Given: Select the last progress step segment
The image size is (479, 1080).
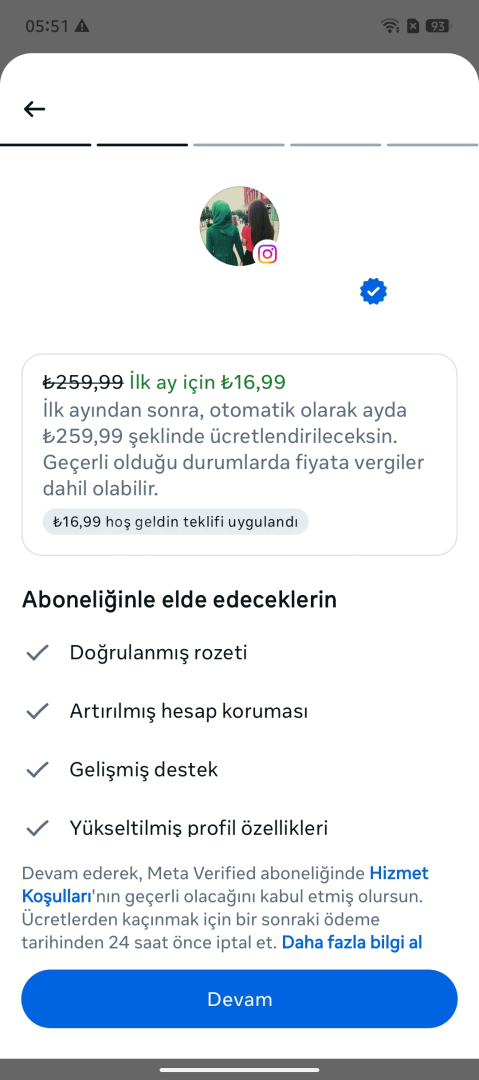Looking at the screenshot, I should tap(433, 145).
